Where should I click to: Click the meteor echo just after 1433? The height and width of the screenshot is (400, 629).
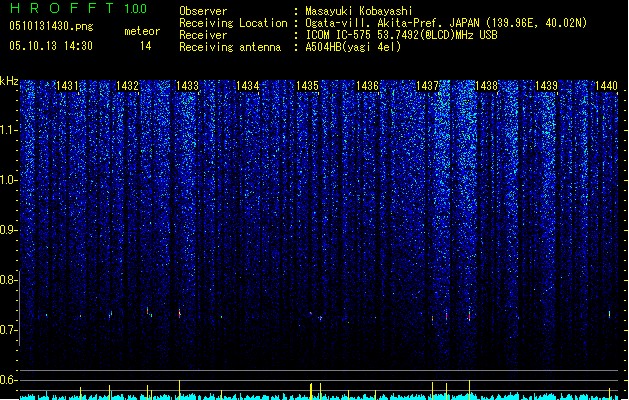coord(179,313)
